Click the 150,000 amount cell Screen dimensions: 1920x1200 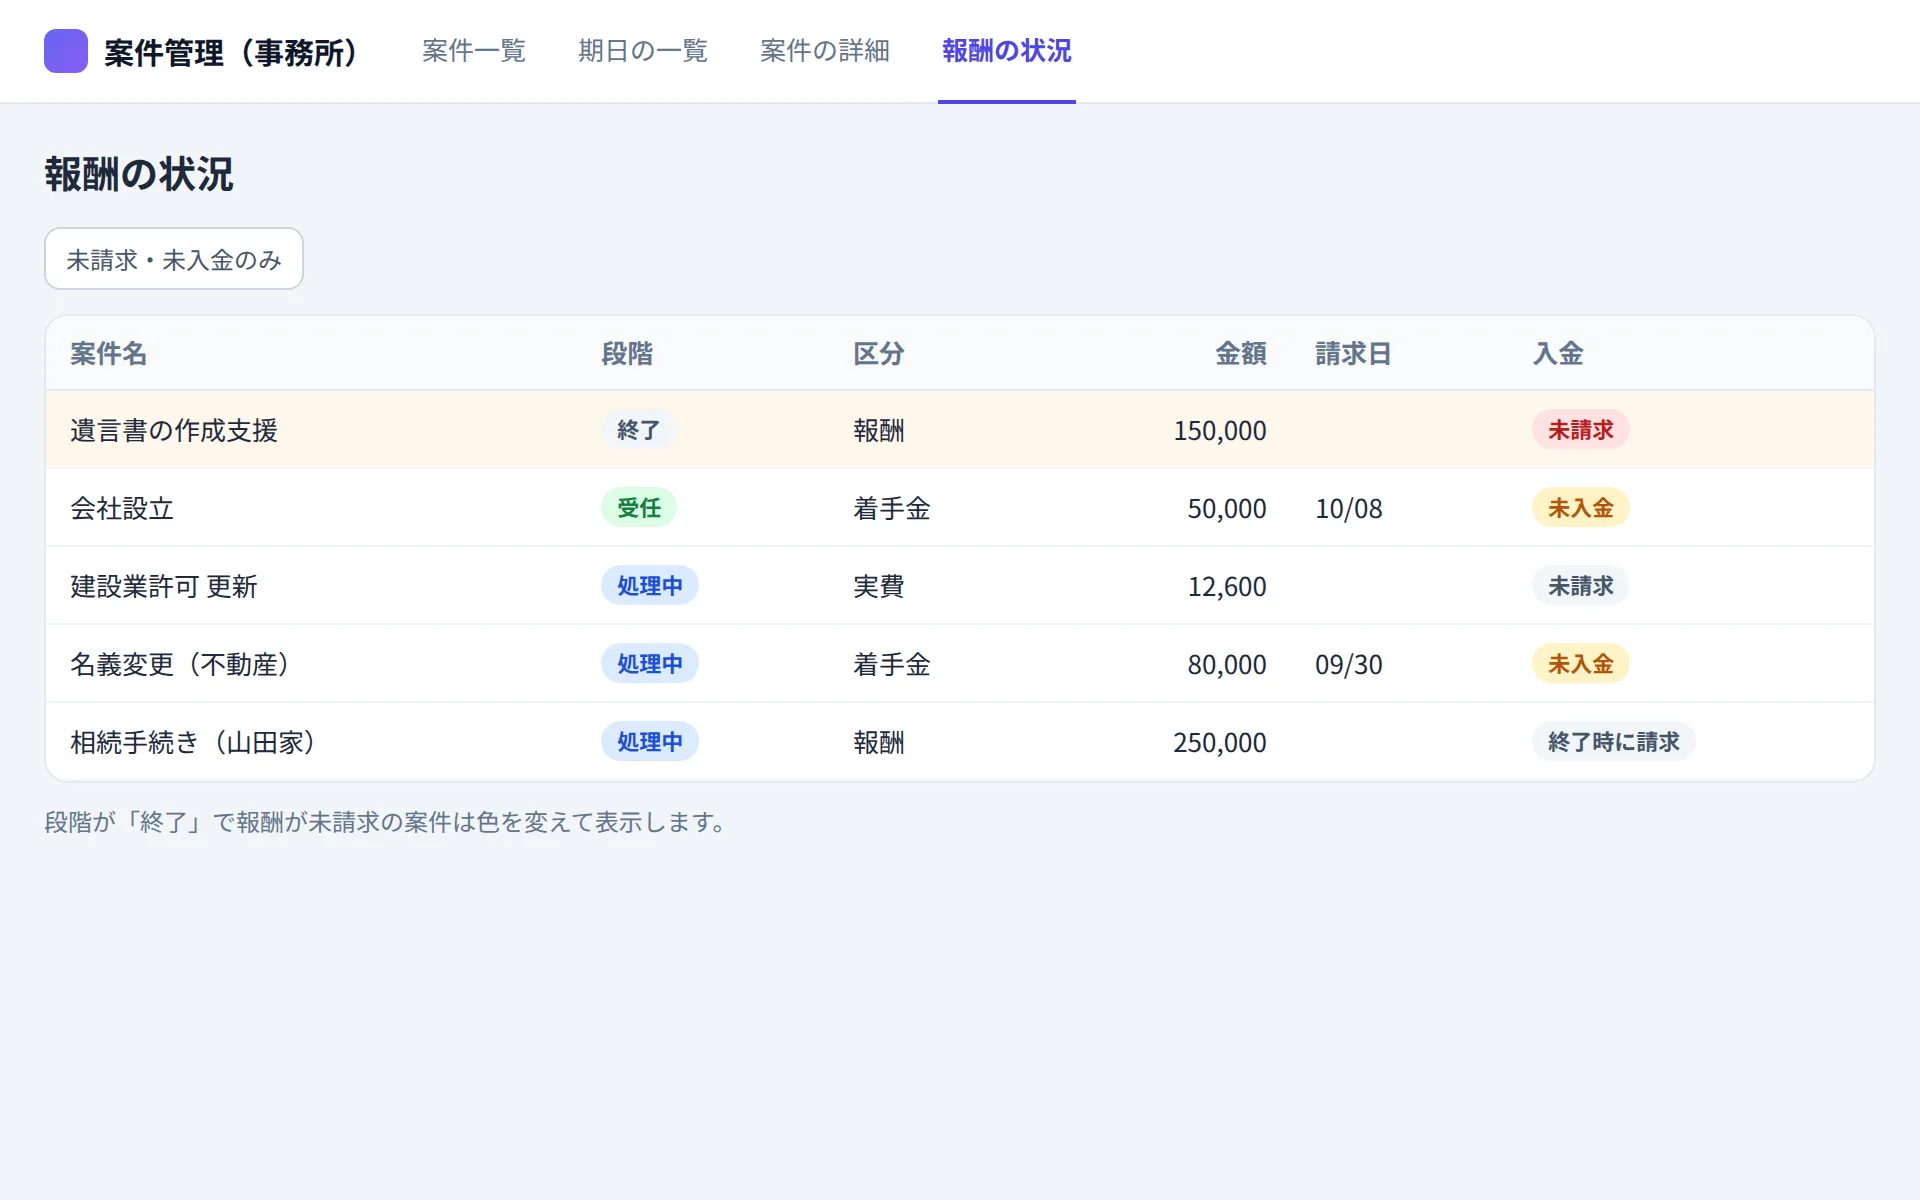coord(1220,430)
